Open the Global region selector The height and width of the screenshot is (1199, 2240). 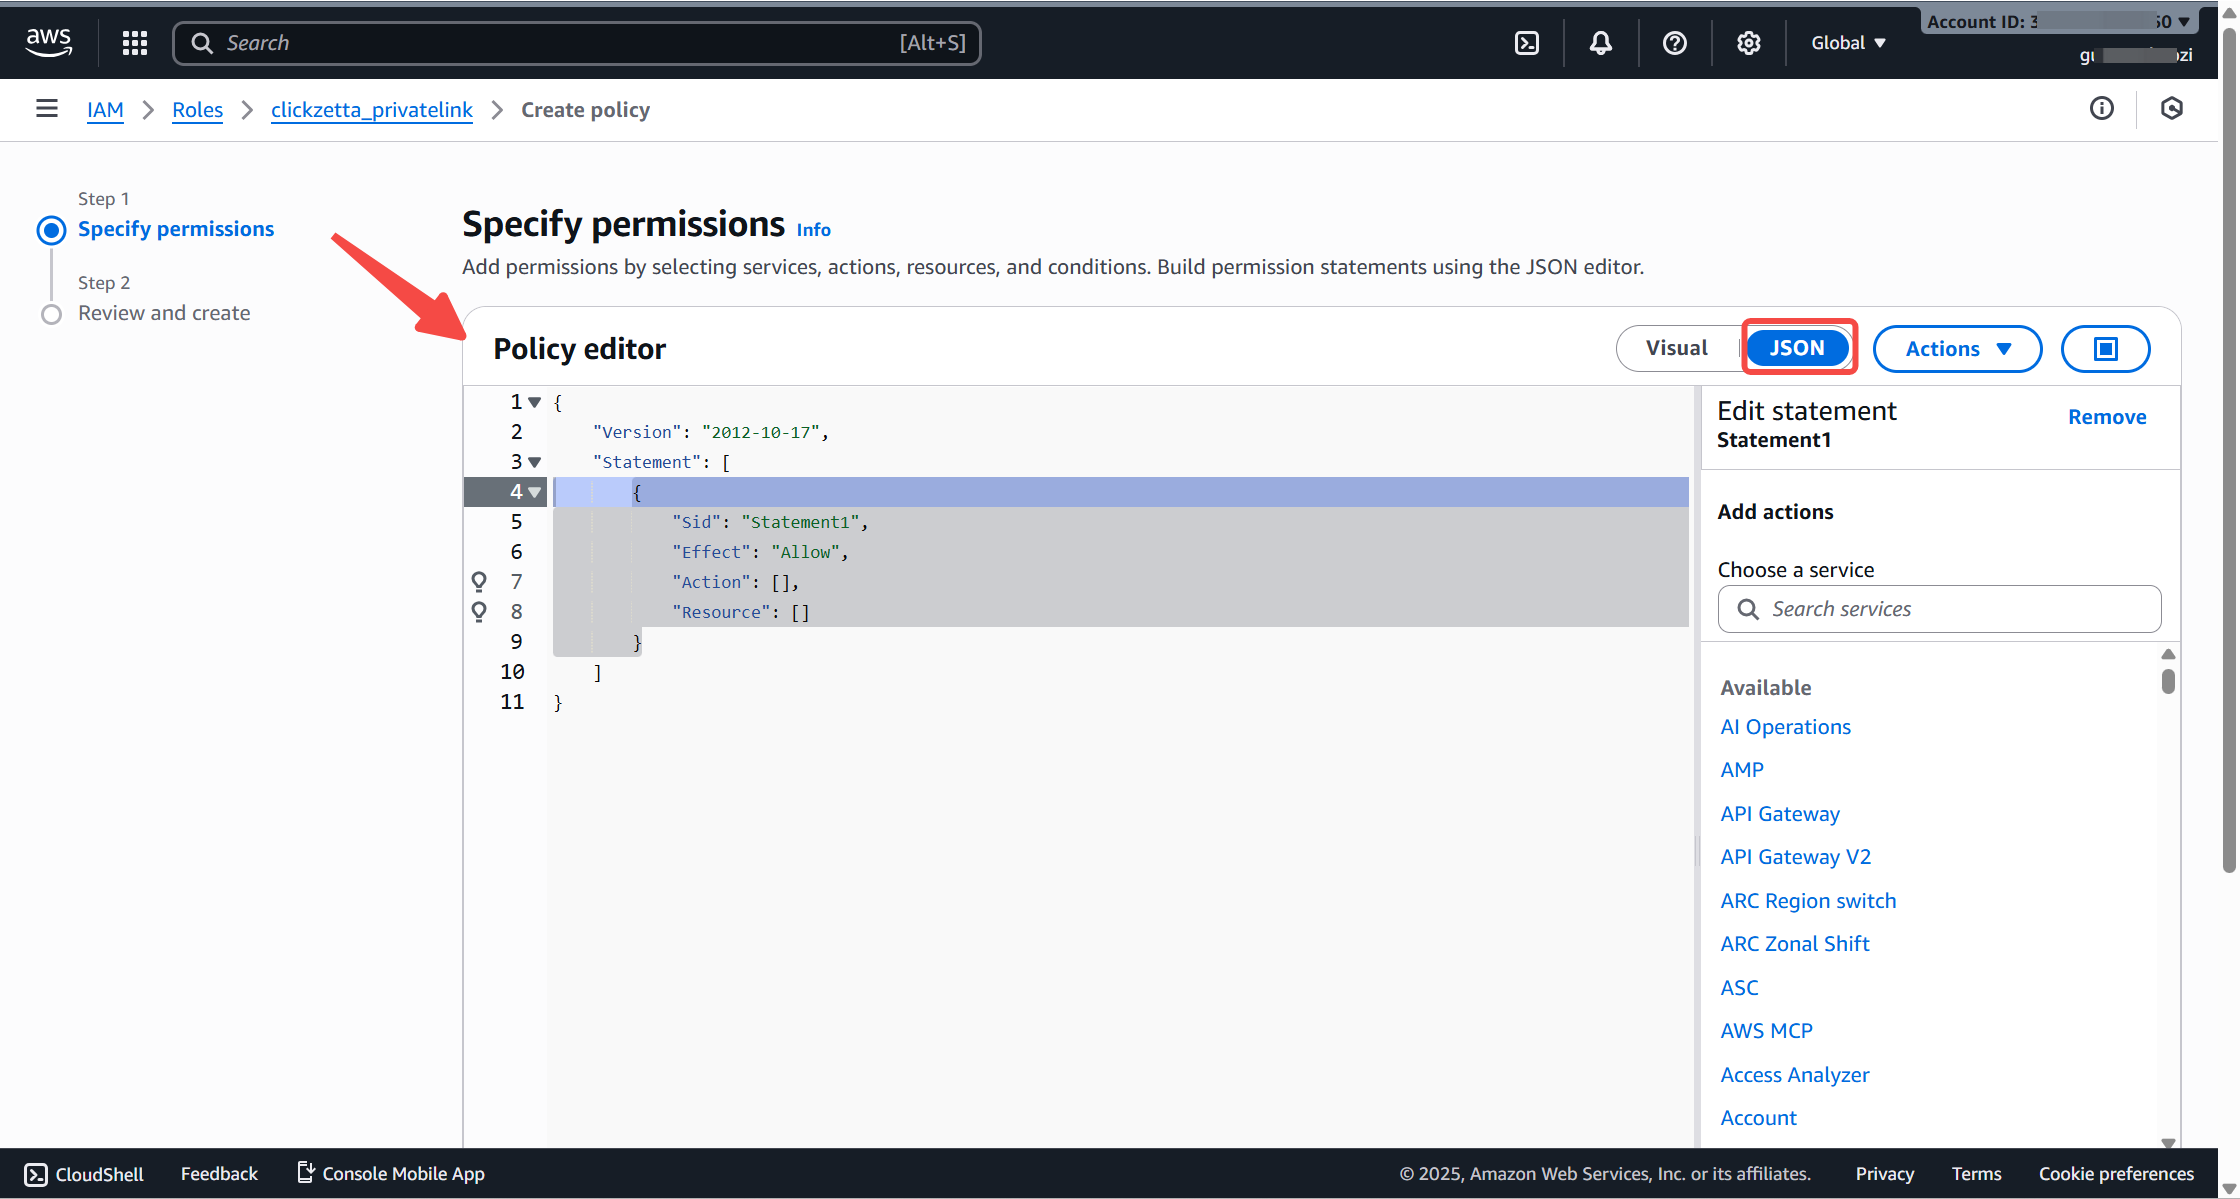(x=1848, y=43)
